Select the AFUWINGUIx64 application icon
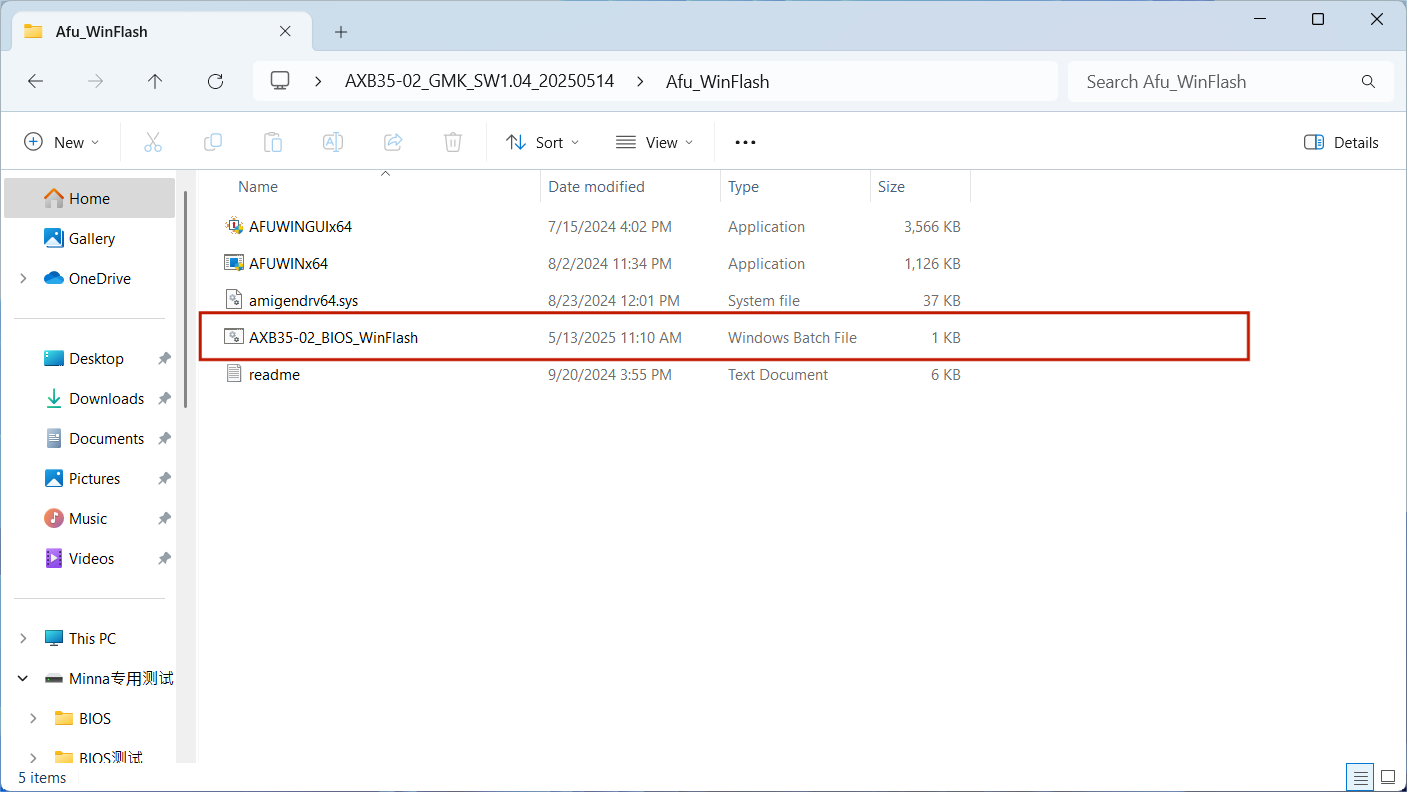The image size is (1407, 792). coord(234,227)
